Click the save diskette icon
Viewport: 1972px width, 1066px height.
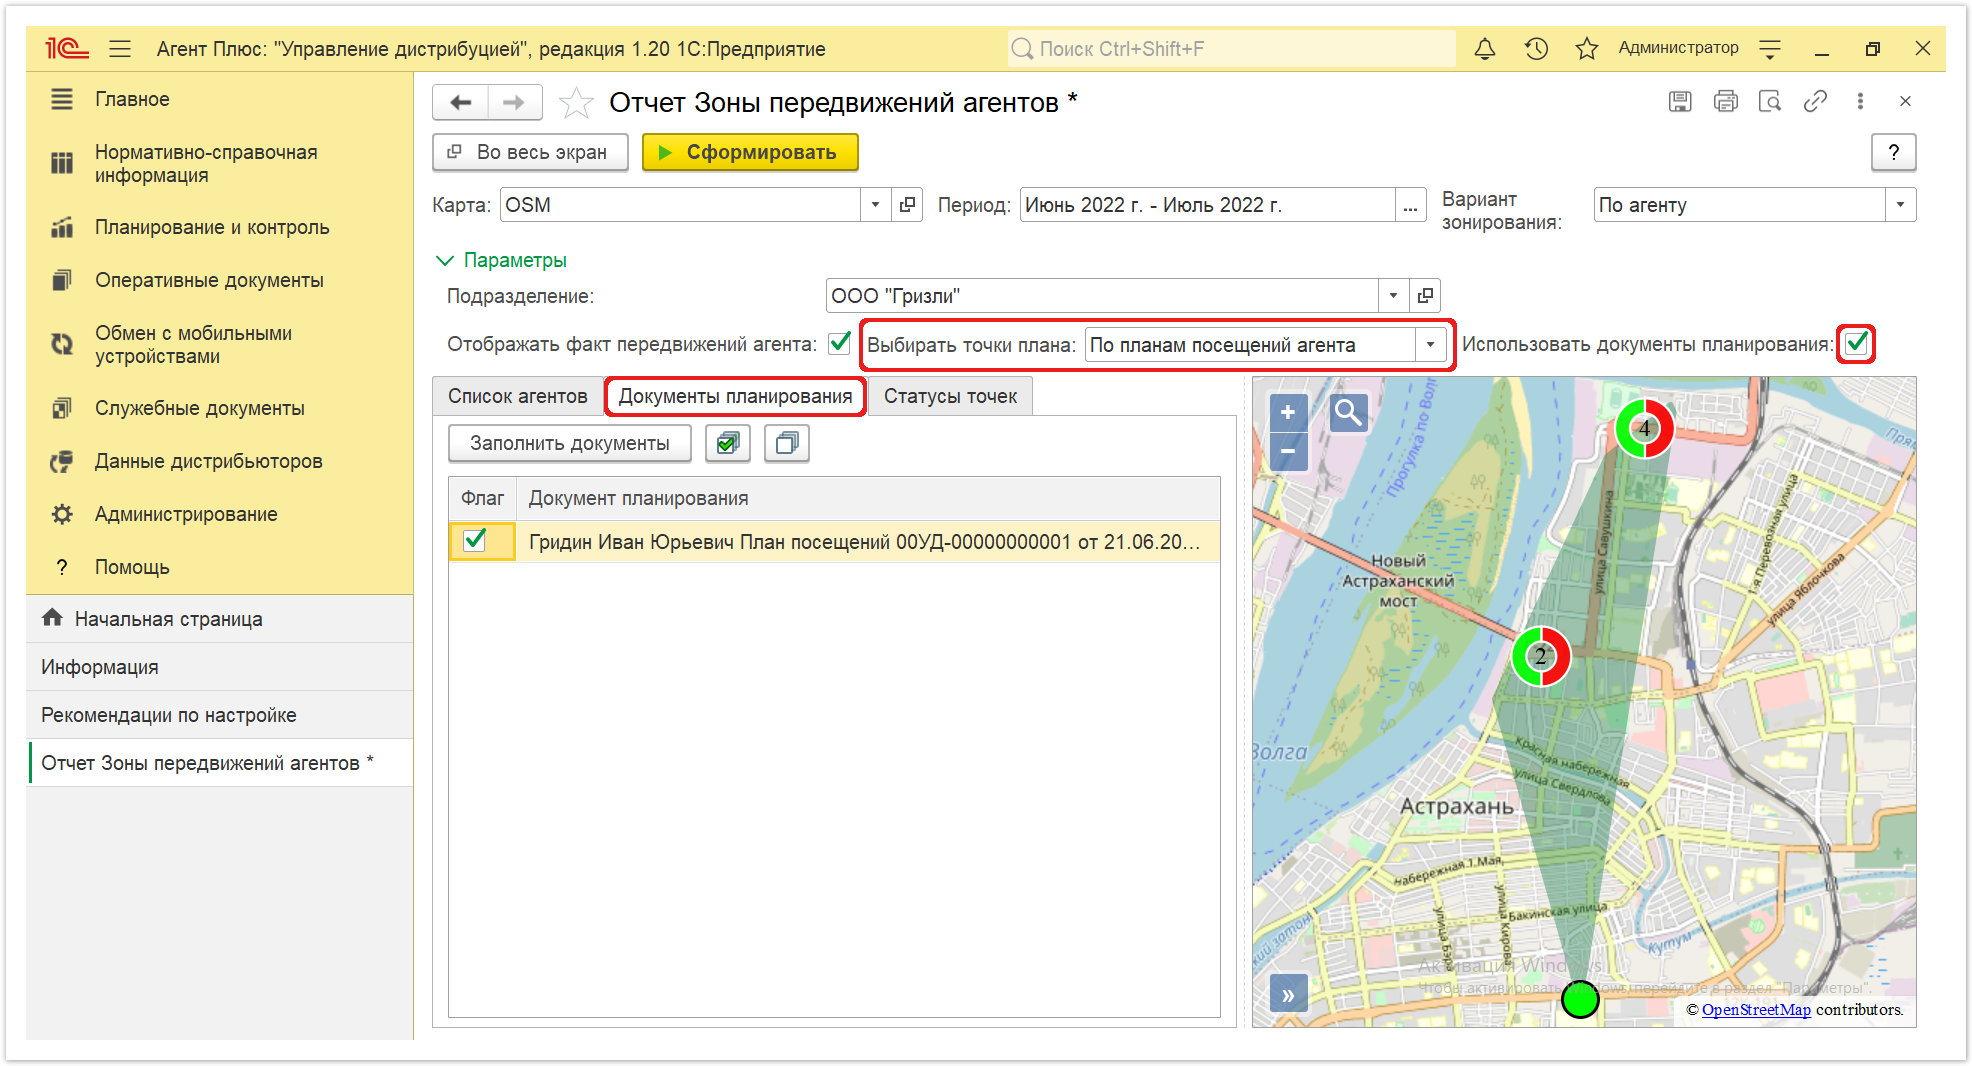coord(1680,101)
